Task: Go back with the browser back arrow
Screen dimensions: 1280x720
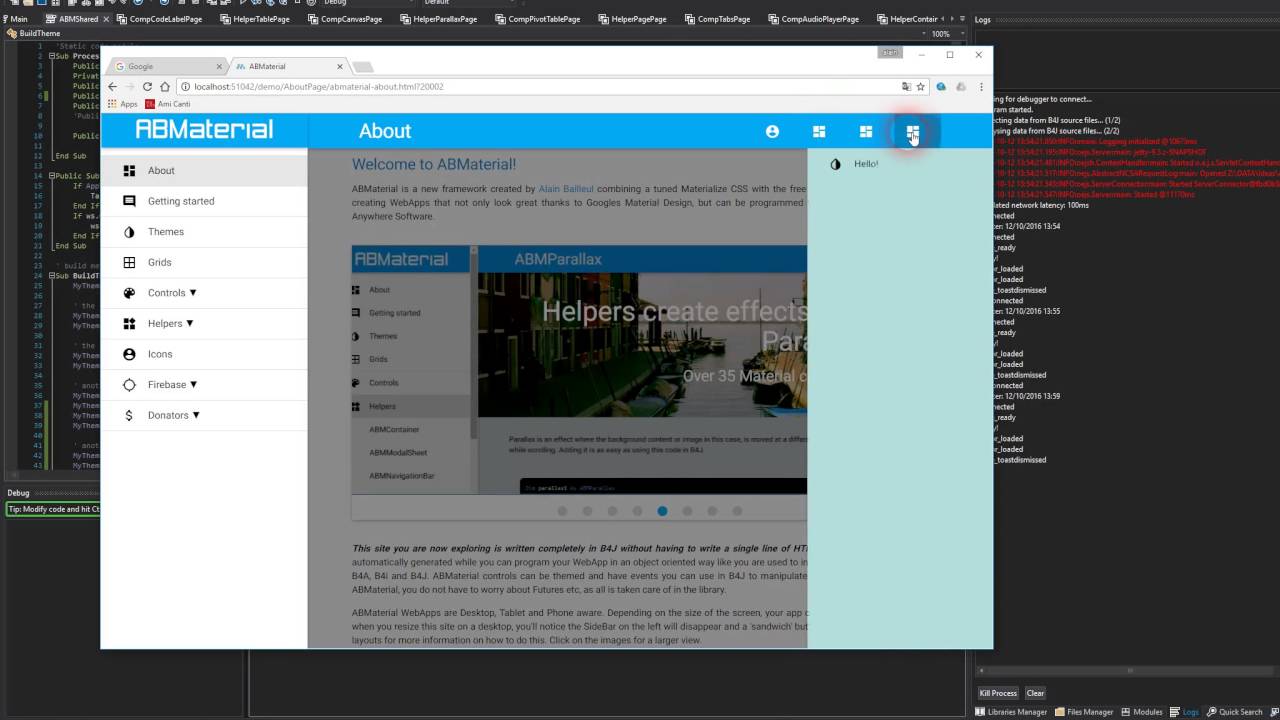Action: coord(112,87)
